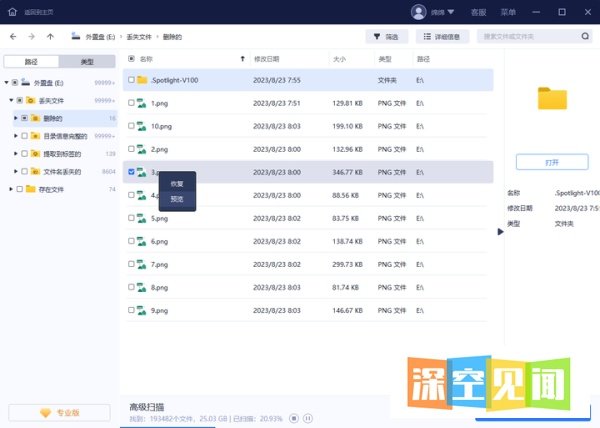Click the 8.png image file icon

tap(142, 287)
